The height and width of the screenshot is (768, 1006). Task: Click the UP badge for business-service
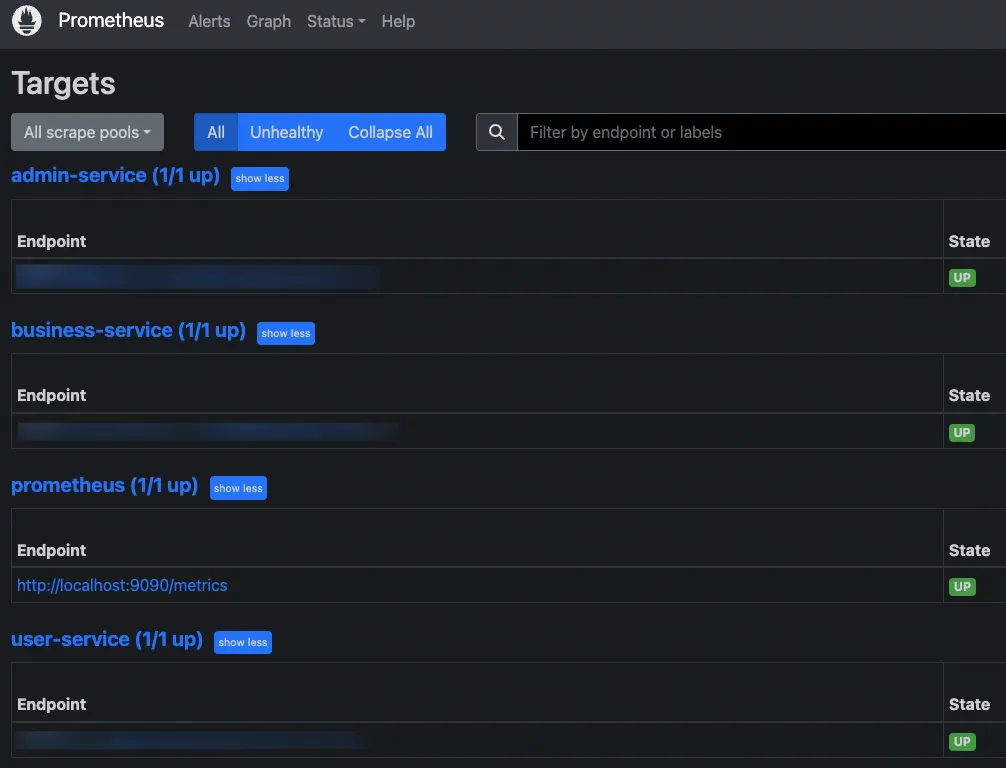[x=962, y=432]
